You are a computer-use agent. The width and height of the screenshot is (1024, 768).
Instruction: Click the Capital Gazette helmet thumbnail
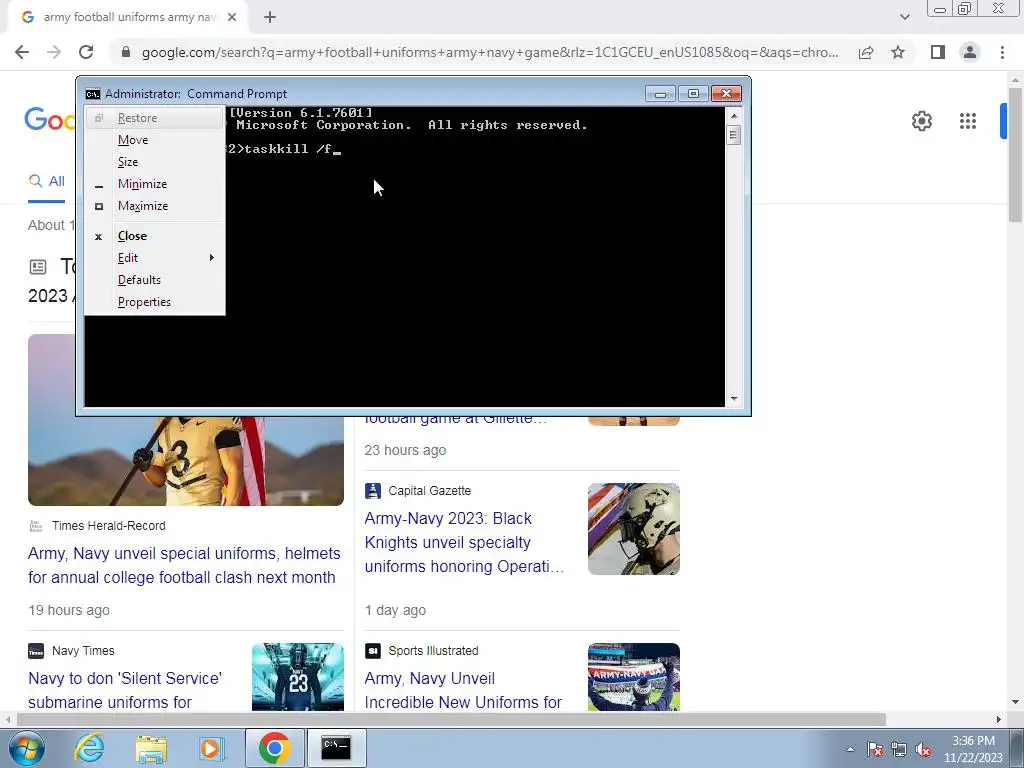pyautogui.click(x=633, y=529)
